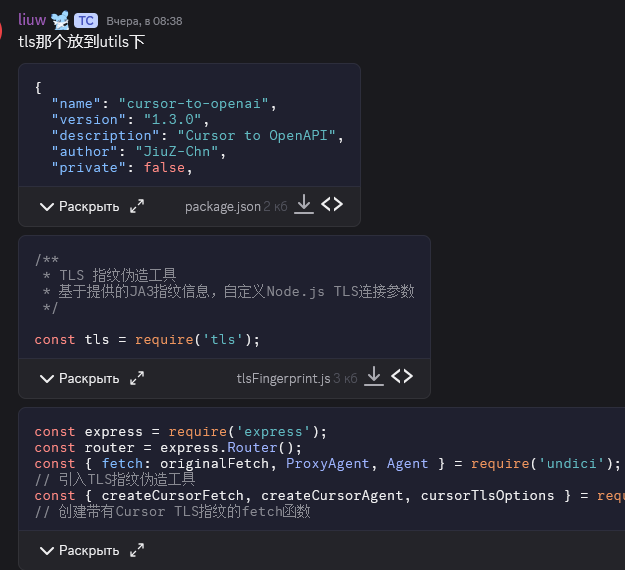The image size is (625, 570).
Task: Expand the tlsFingerprint.js code preview
Action: point(80,378)
